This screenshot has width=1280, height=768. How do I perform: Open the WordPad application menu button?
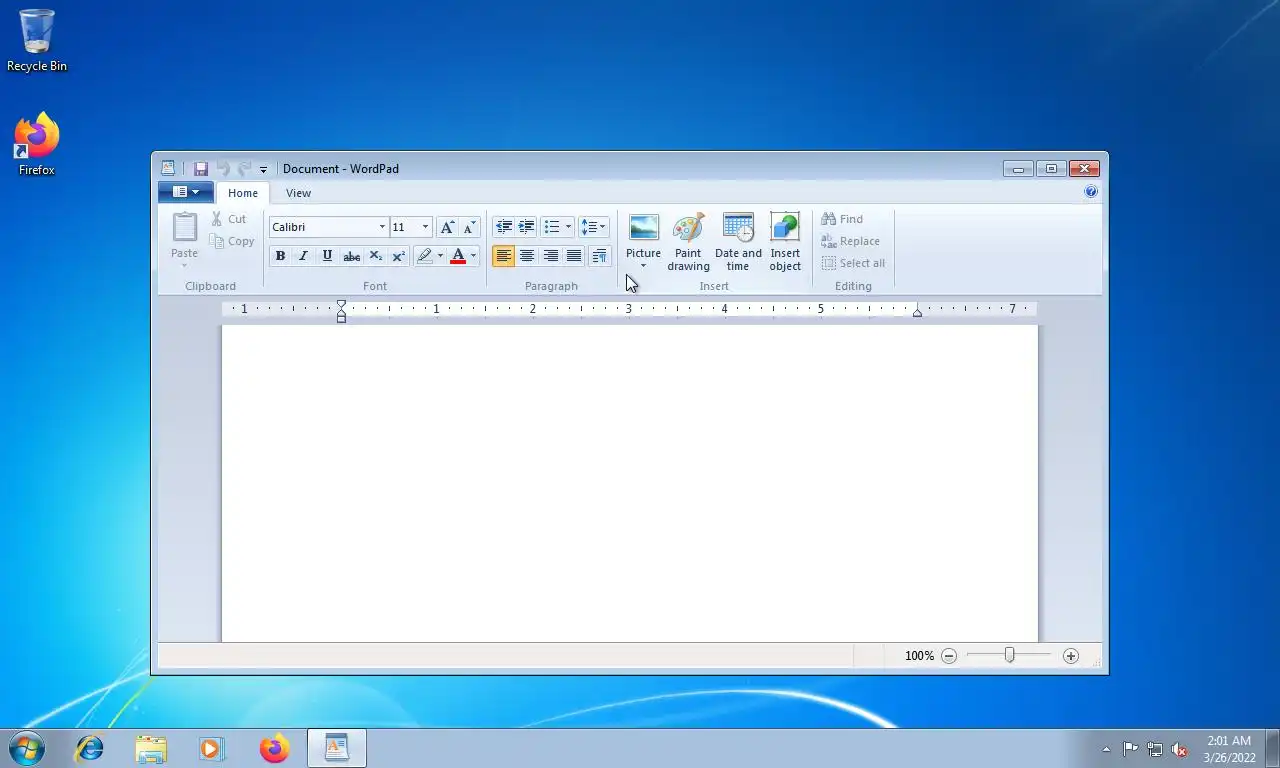(x=186, y=192)
